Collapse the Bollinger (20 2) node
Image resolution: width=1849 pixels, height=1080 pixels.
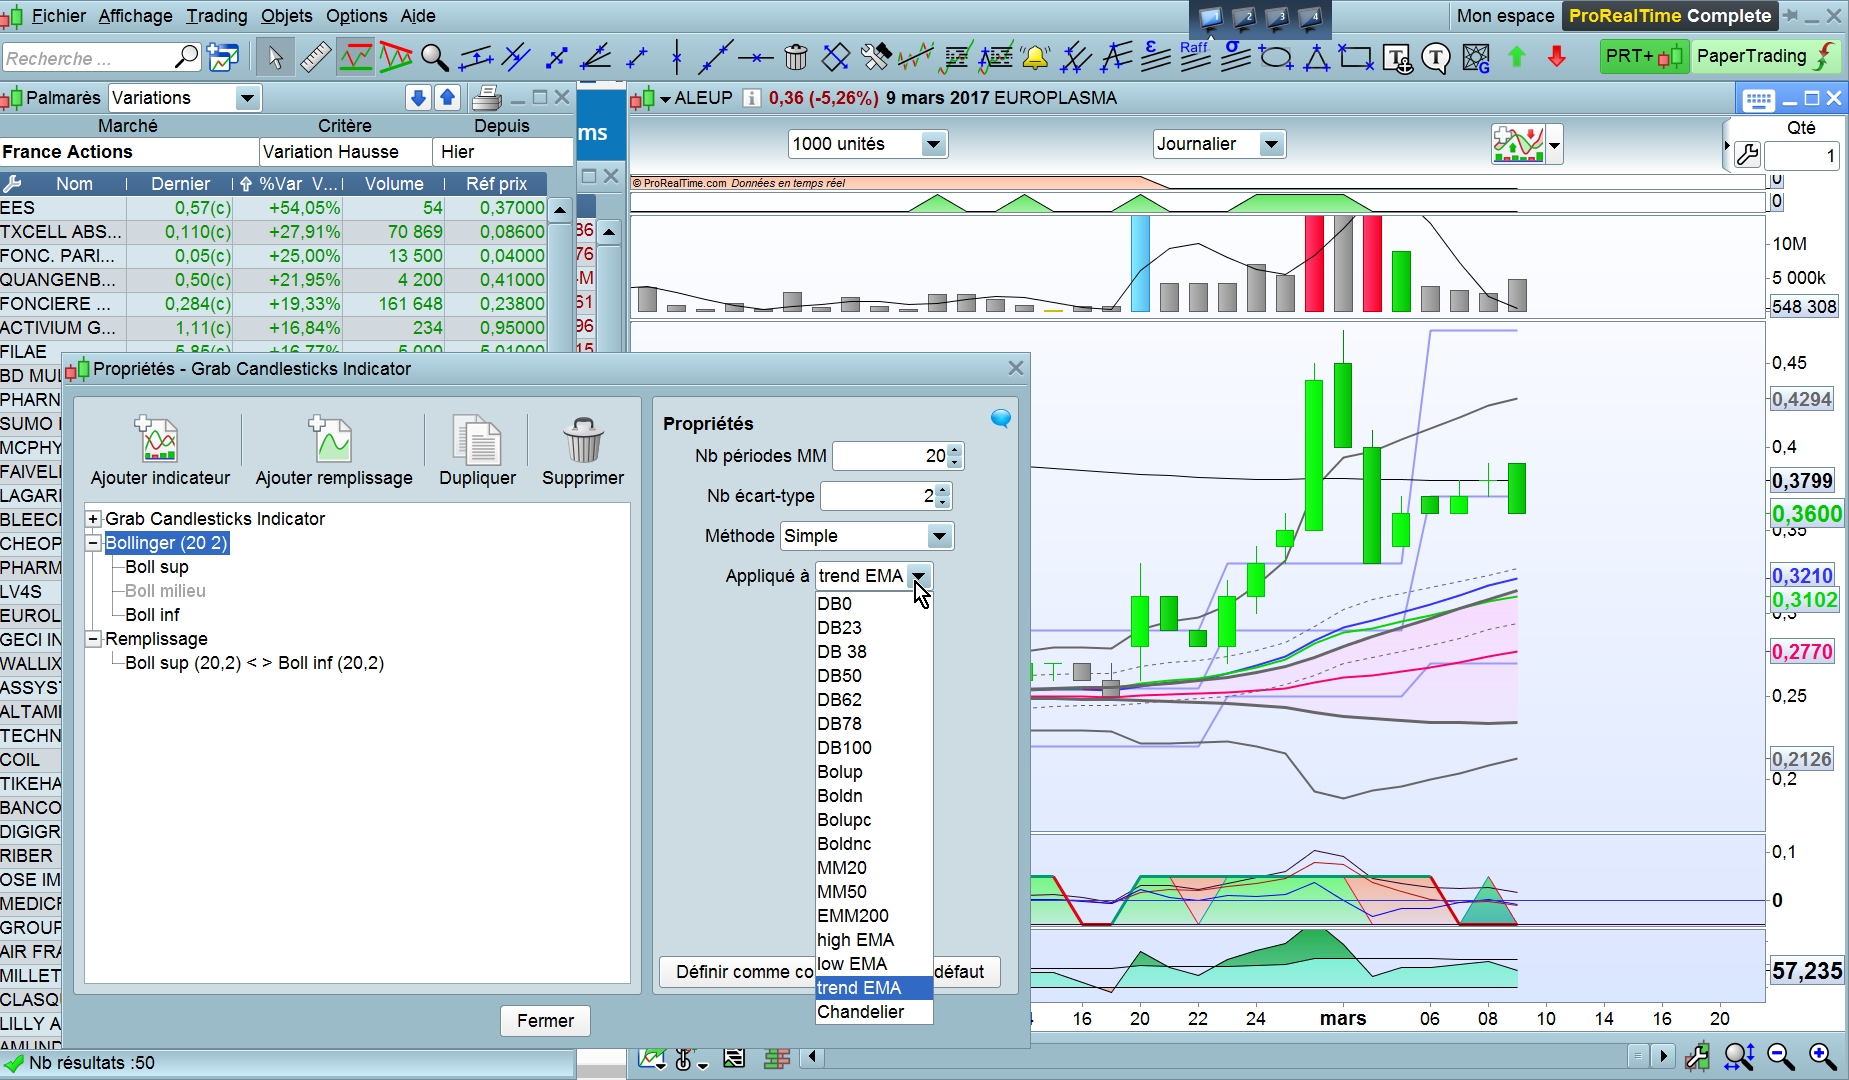click(93, 543)
